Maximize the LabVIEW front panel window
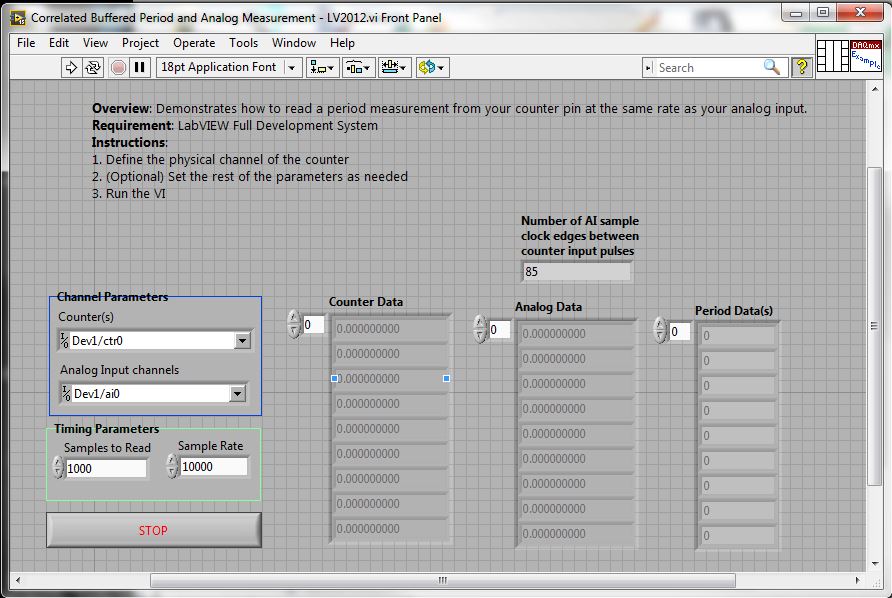 click(823, 13)
